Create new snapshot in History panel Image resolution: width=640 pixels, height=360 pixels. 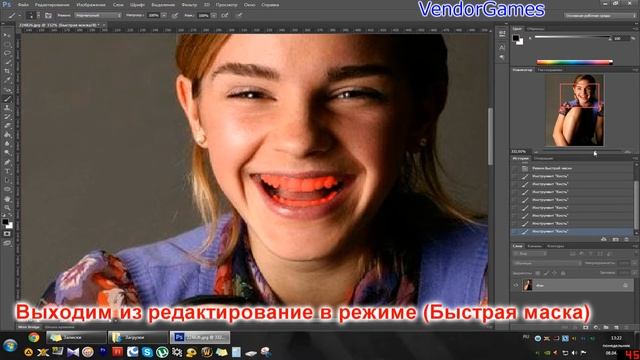point(615,239)
